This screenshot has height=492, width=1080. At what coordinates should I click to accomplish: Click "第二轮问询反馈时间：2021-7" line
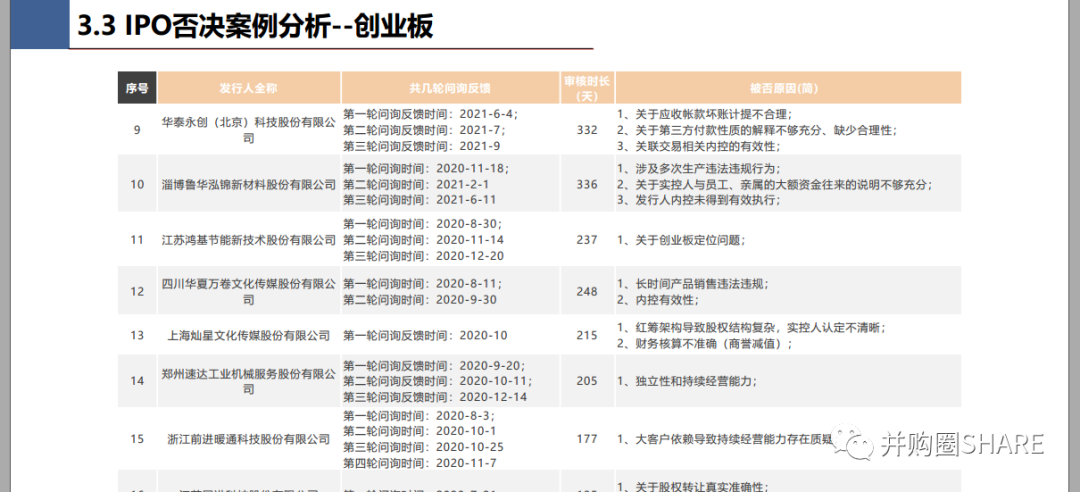pos(424,130)
